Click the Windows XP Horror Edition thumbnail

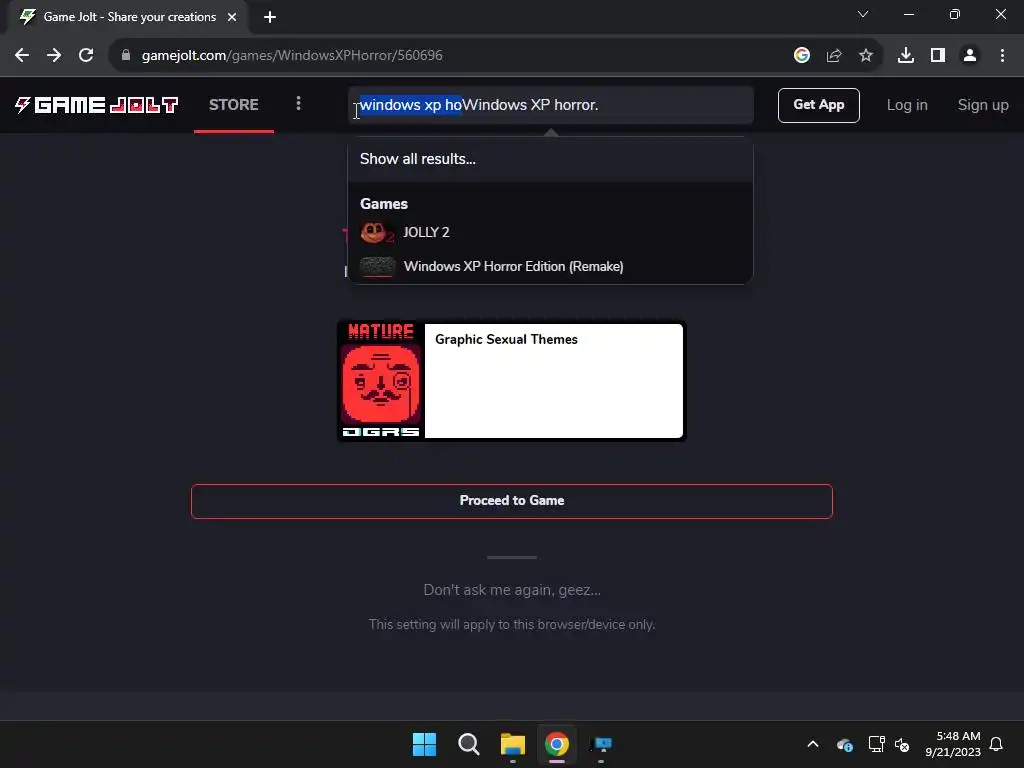[x=377, y=266]
